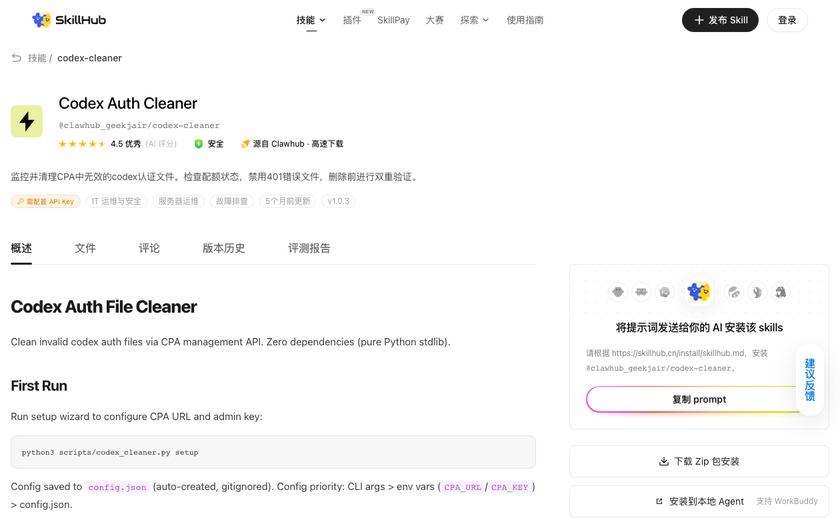Click the 5个月前更新 tag
The width and height of the screenshot is (840, 520).
[x=288, y=201]
